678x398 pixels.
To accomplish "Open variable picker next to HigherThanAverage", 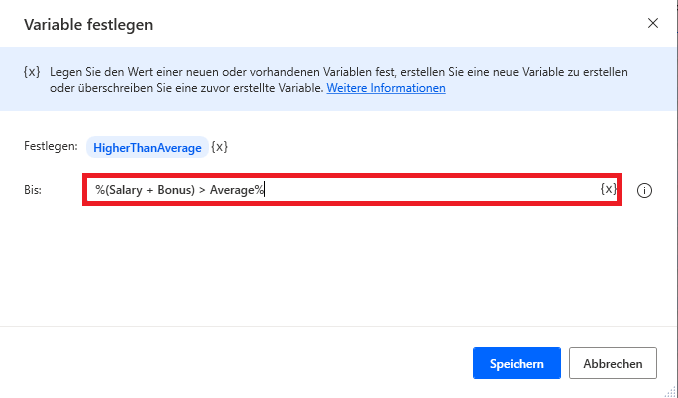I will [x=219, y=147].
